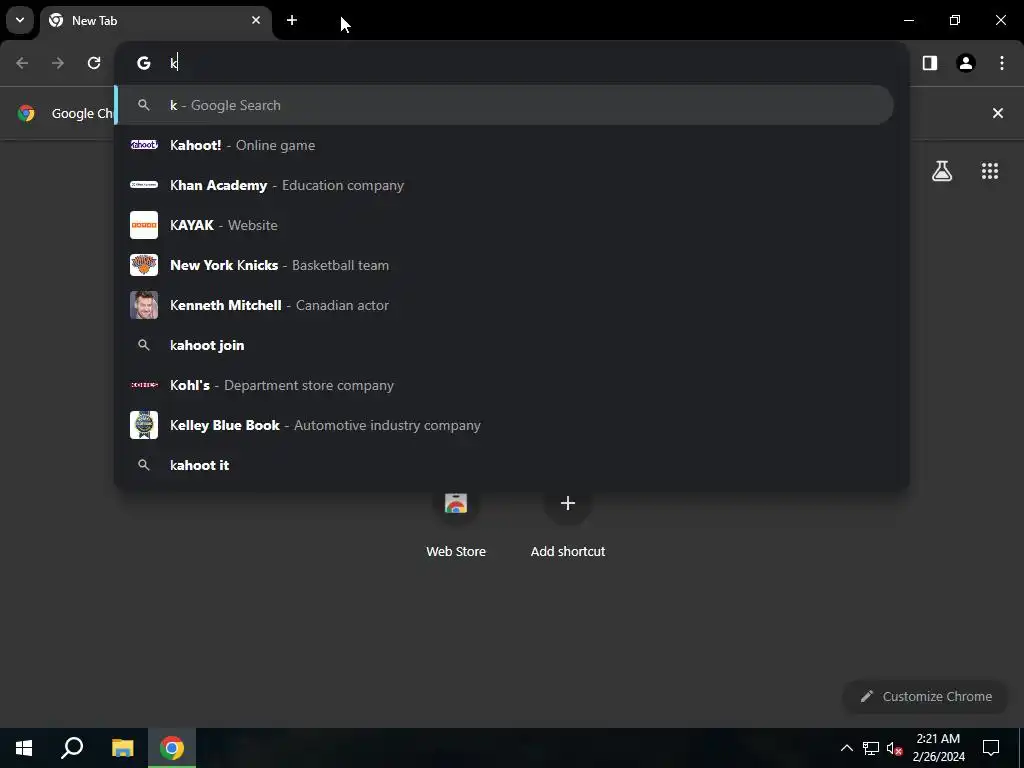Image resolution: width=1024 pixels, height=768 pixels.
Task: Click the muted volume tray icon
Action: click(895, 748)
